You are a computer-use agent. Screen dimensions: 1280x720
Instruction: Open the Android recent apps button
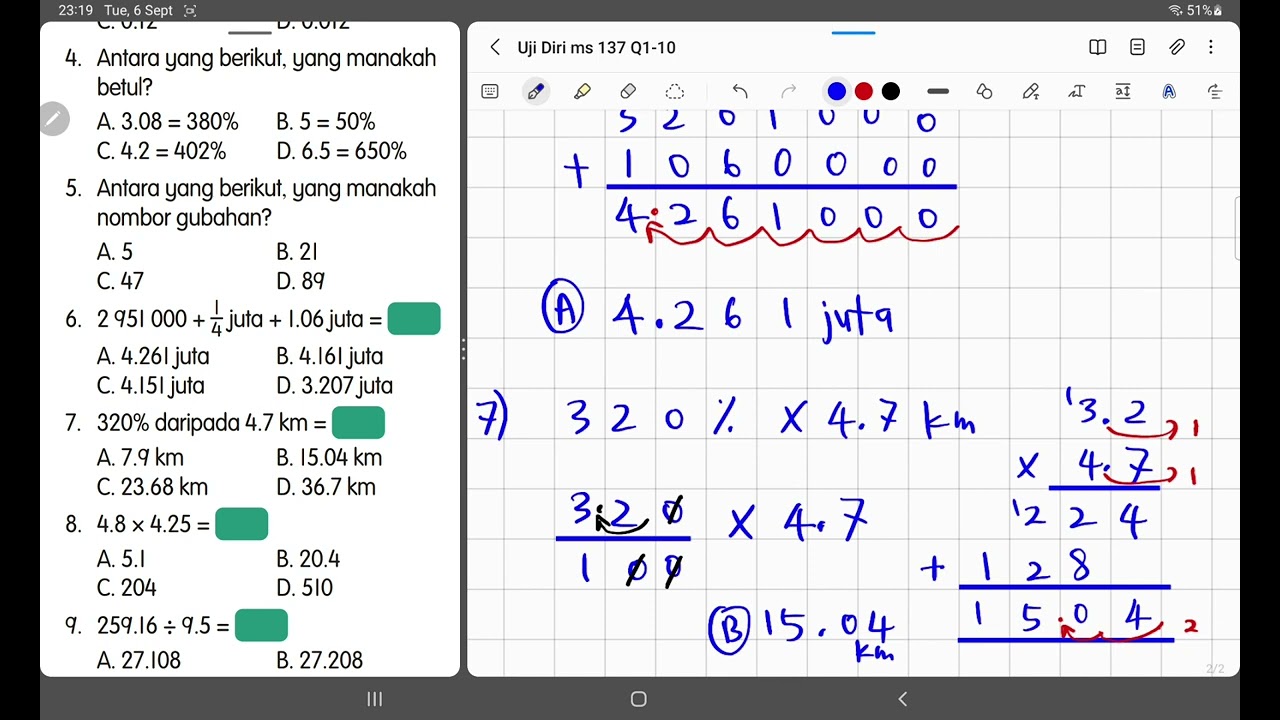point(375,699)
